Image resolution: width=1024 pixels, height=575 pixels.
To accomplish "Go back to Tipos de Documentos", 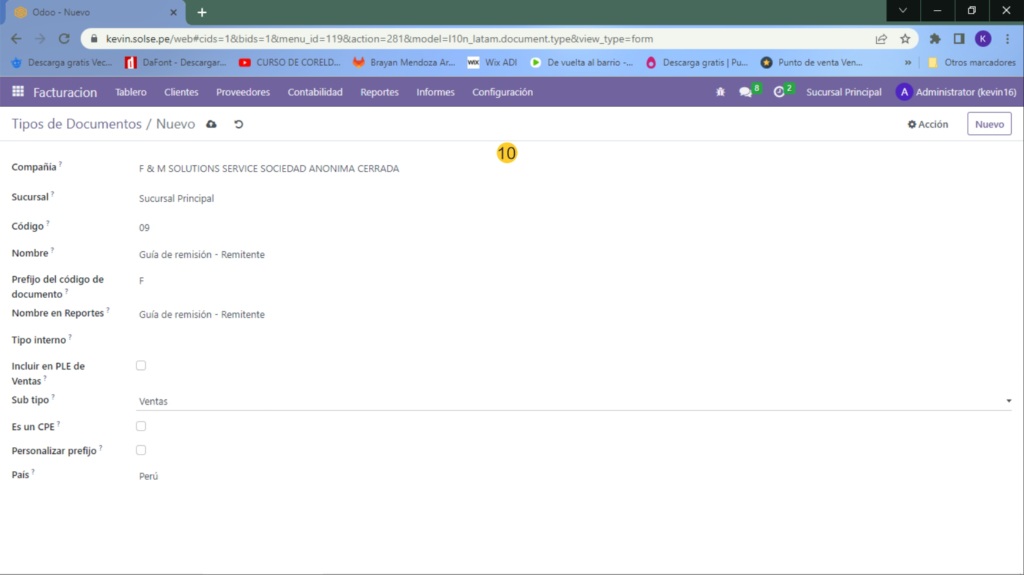I will point(76,124).
